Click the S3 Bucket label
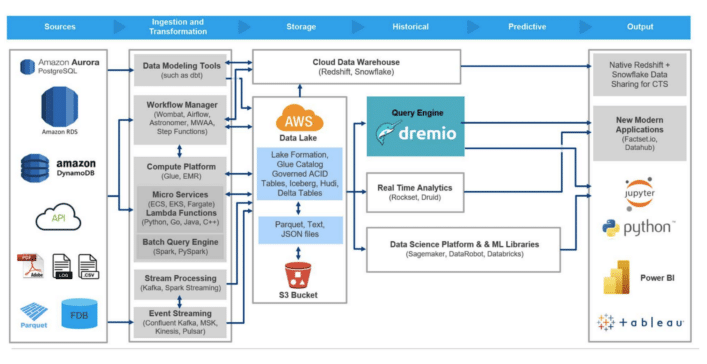707x364 pixels. pyautogui.click(x=298, y=295)
